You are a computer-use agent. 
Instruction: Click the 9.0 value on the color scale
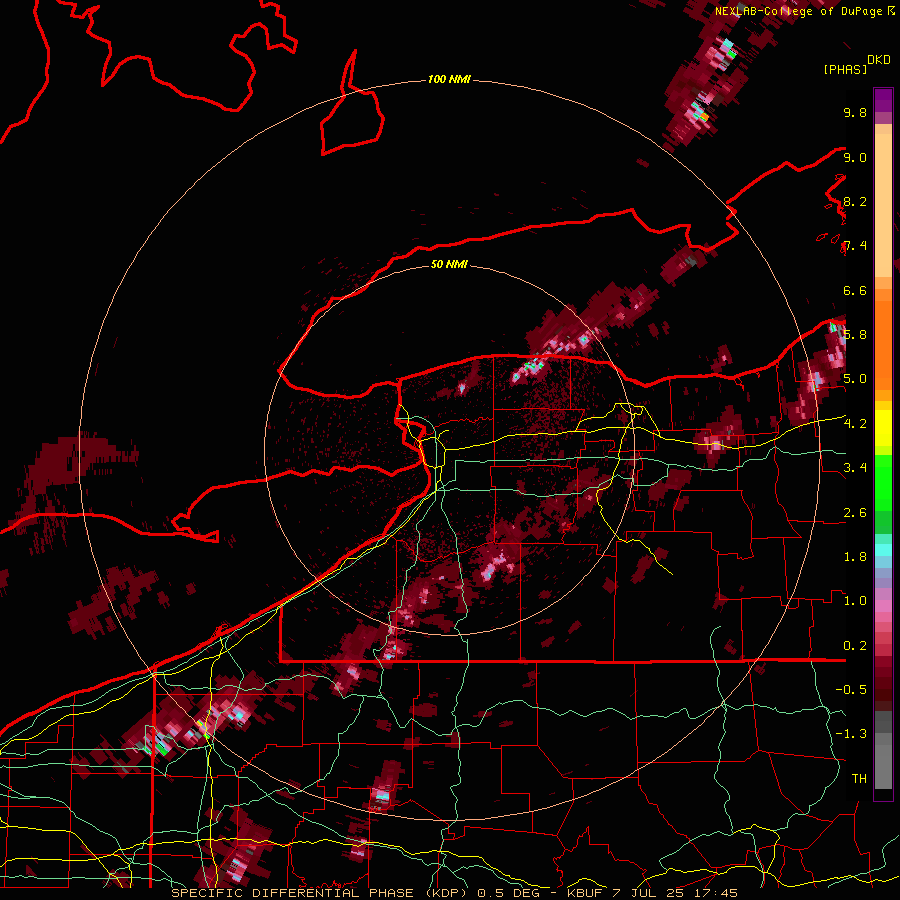pyautogui.click(x=855, y=157)
